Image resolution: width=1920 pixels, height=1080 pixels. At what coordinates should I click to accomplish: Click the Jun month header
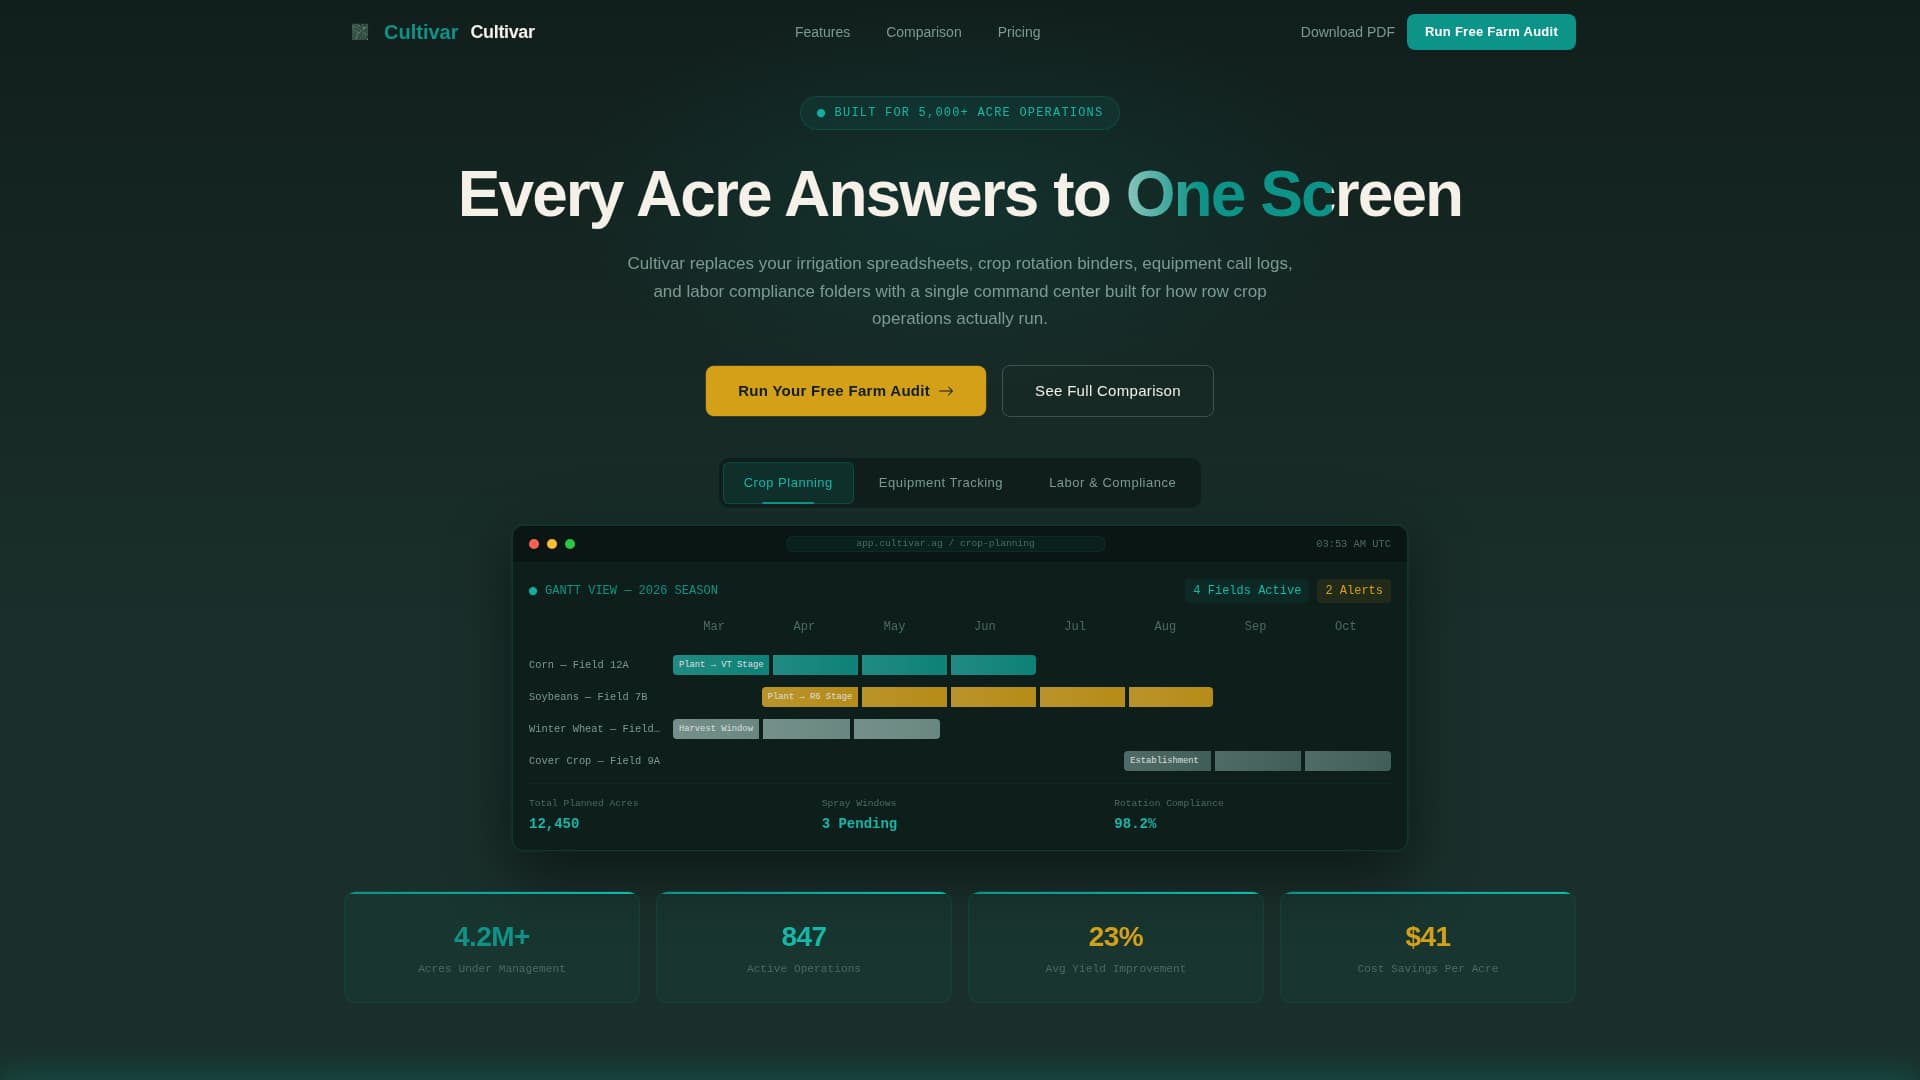(x=985, y=627)
